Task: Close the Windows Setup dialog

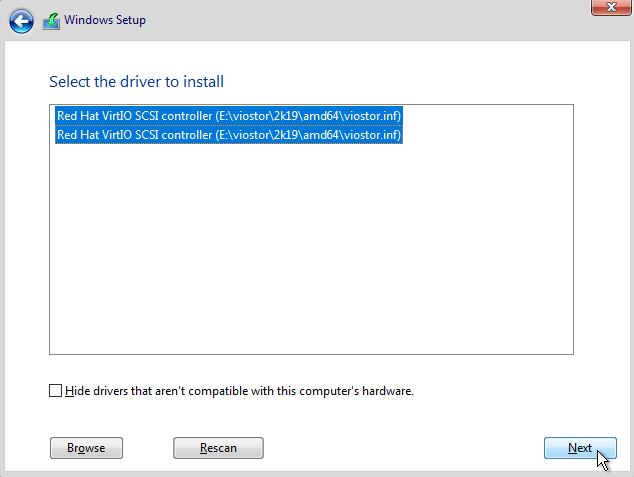Action: (611, 7)
